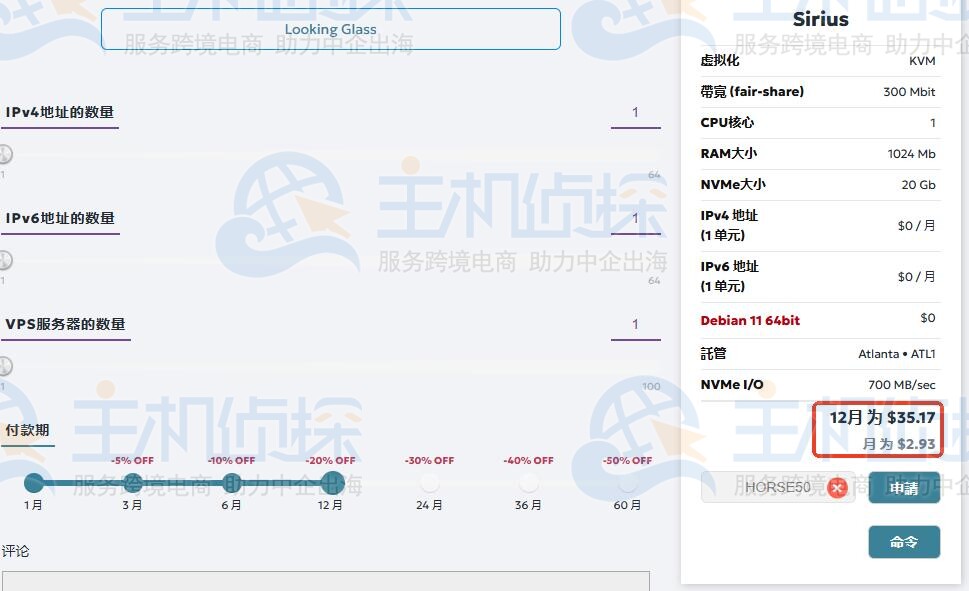Select the Debian 11 64bit option
Screen dimensions: 969x591
(x=750, y=320)
